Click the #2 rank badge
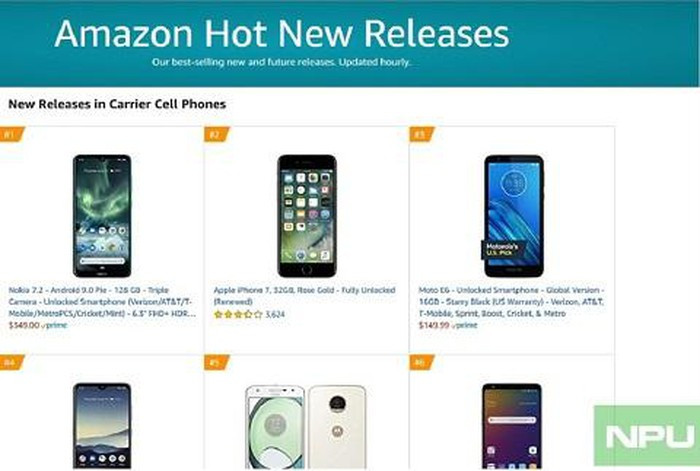This screenshot has width=700, height=471. point(217,134)
